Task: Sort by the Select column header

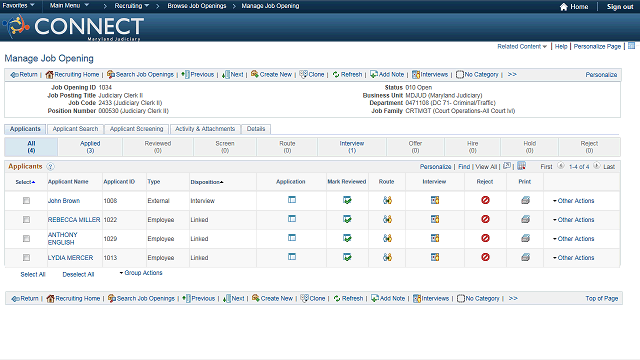Action: [x=25, y=182]
